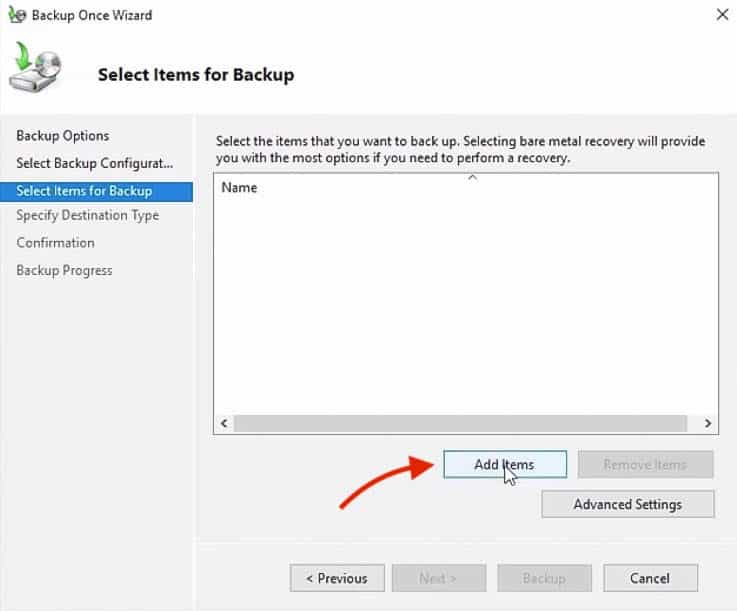Click the Remove Items button
Screen dimensions: 737x611
(645, 464)
